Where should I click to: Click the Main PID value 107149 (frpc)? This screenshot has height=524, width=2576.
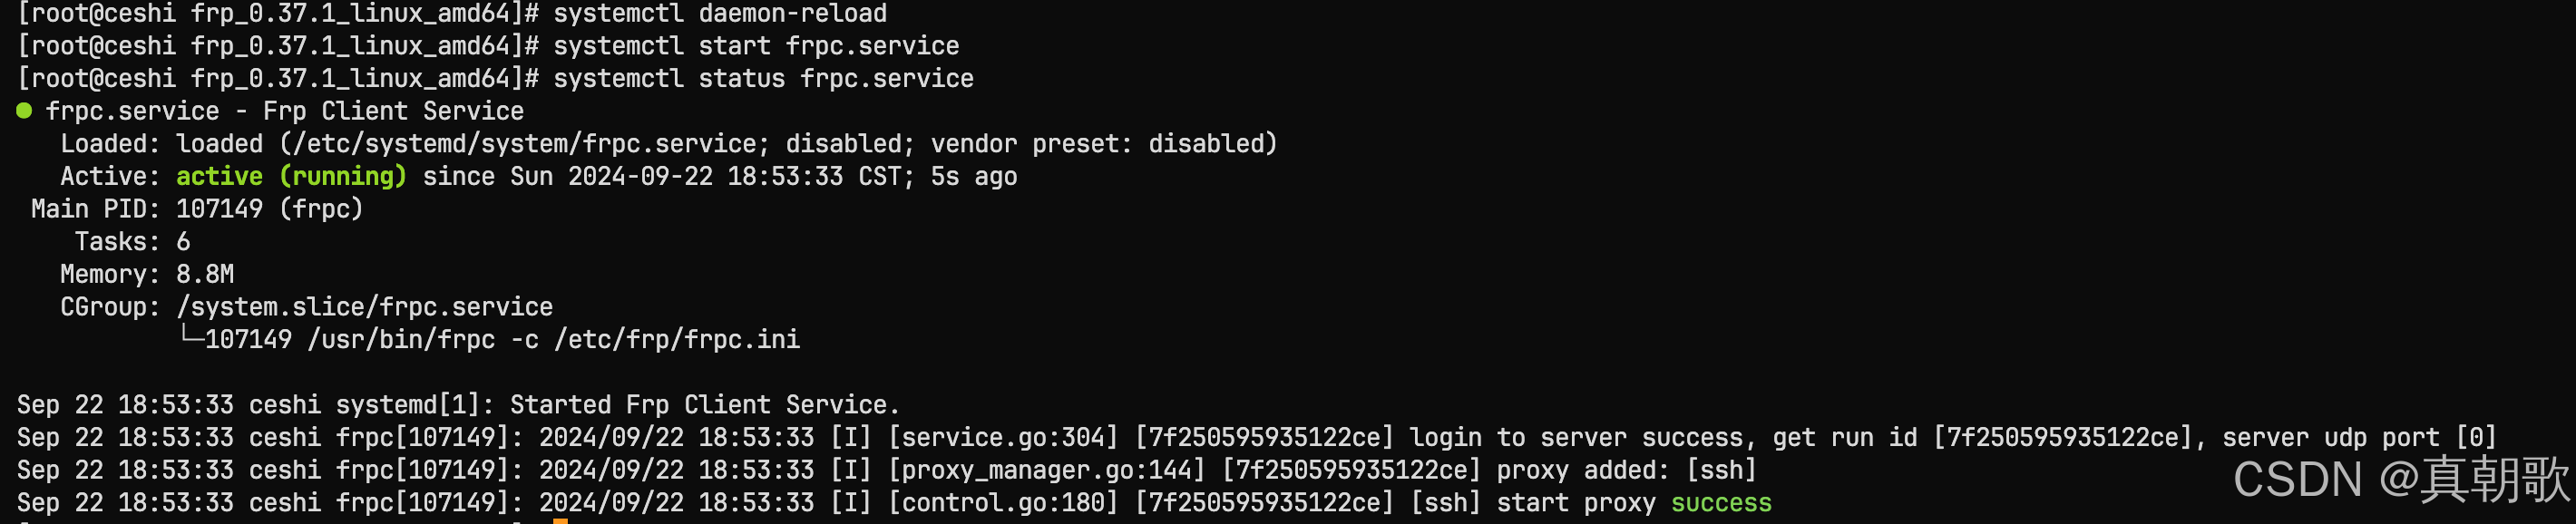[x=269, y=209]
